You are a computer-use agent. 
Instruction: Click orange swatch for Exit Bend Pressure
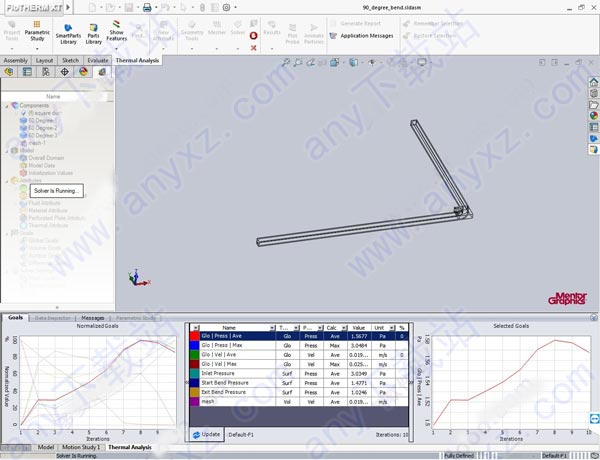pyautogui.click(x=195, y=392)
